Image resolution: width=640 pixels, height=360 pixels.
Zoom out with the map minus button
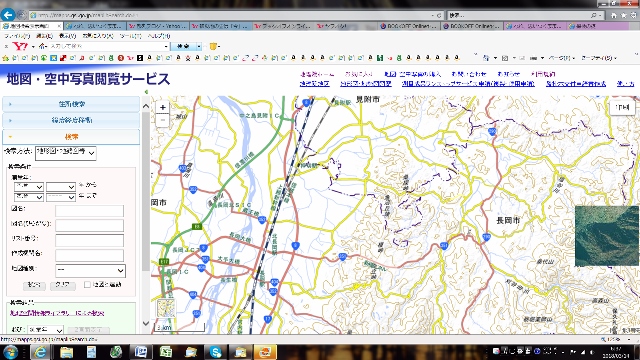(162, 120)
